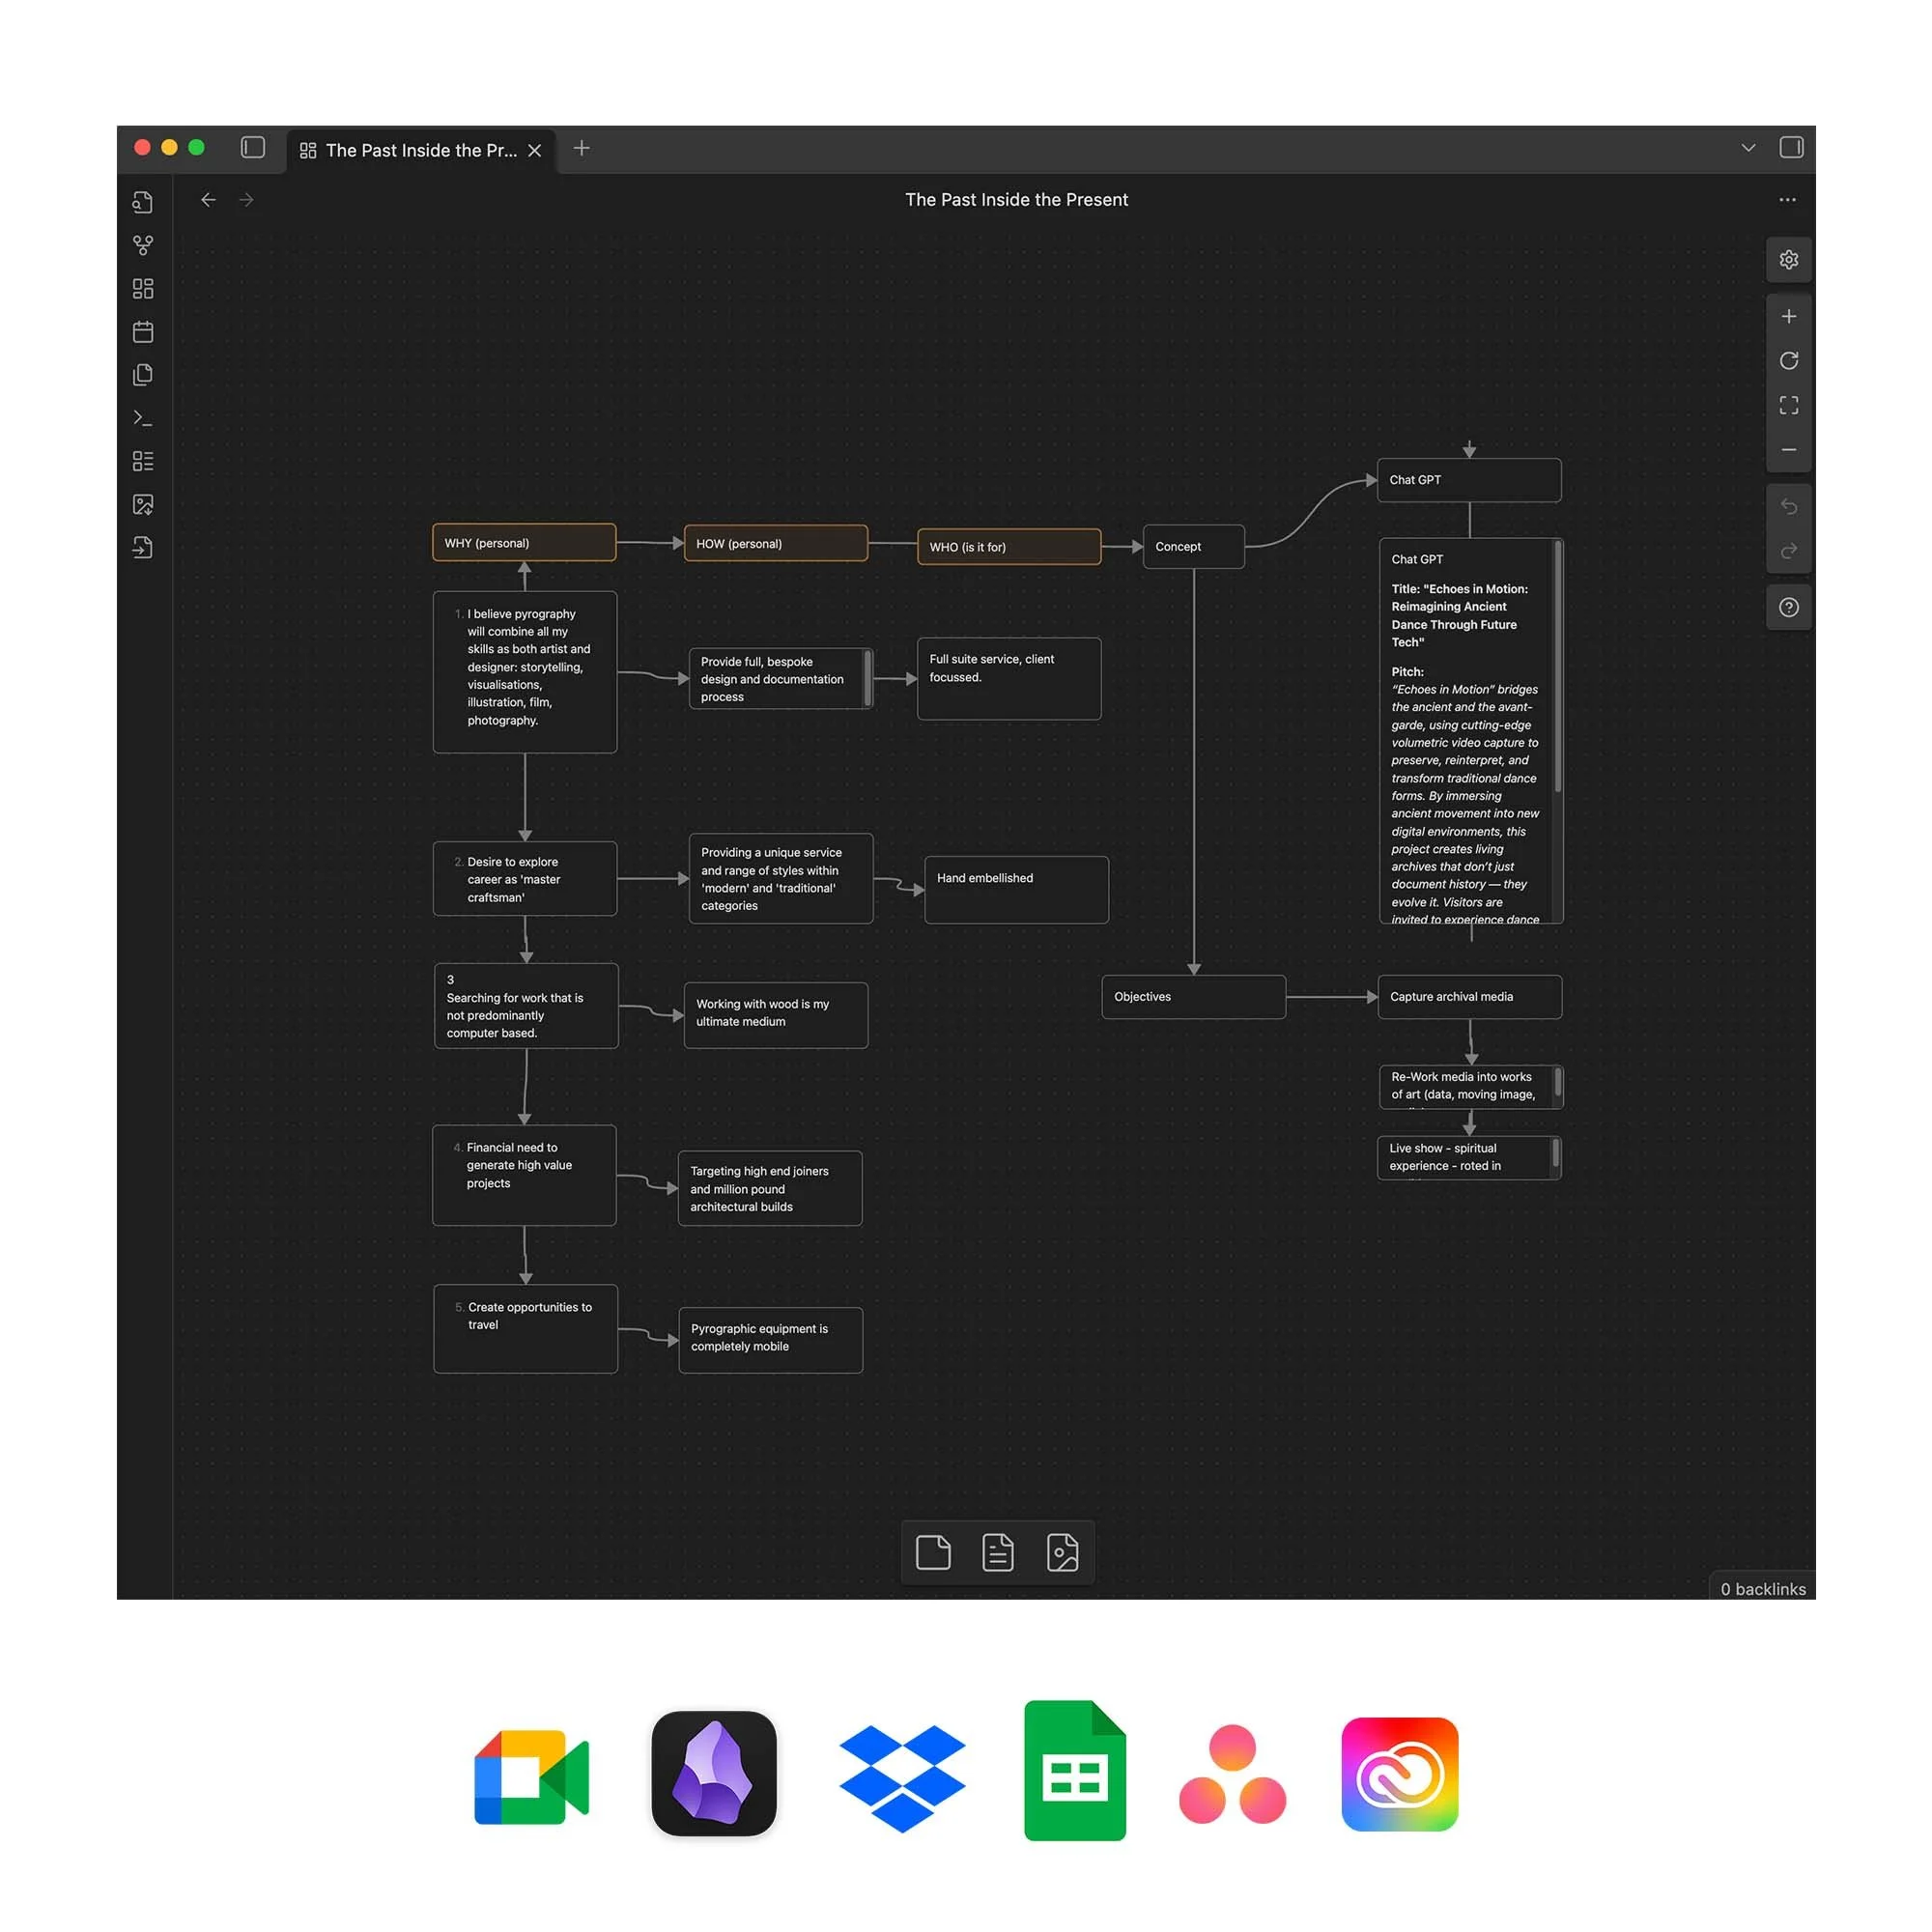Viewport: 1932px width, 1932px height.
Task: Open today's daily note calendar icon
Action: 143,332
